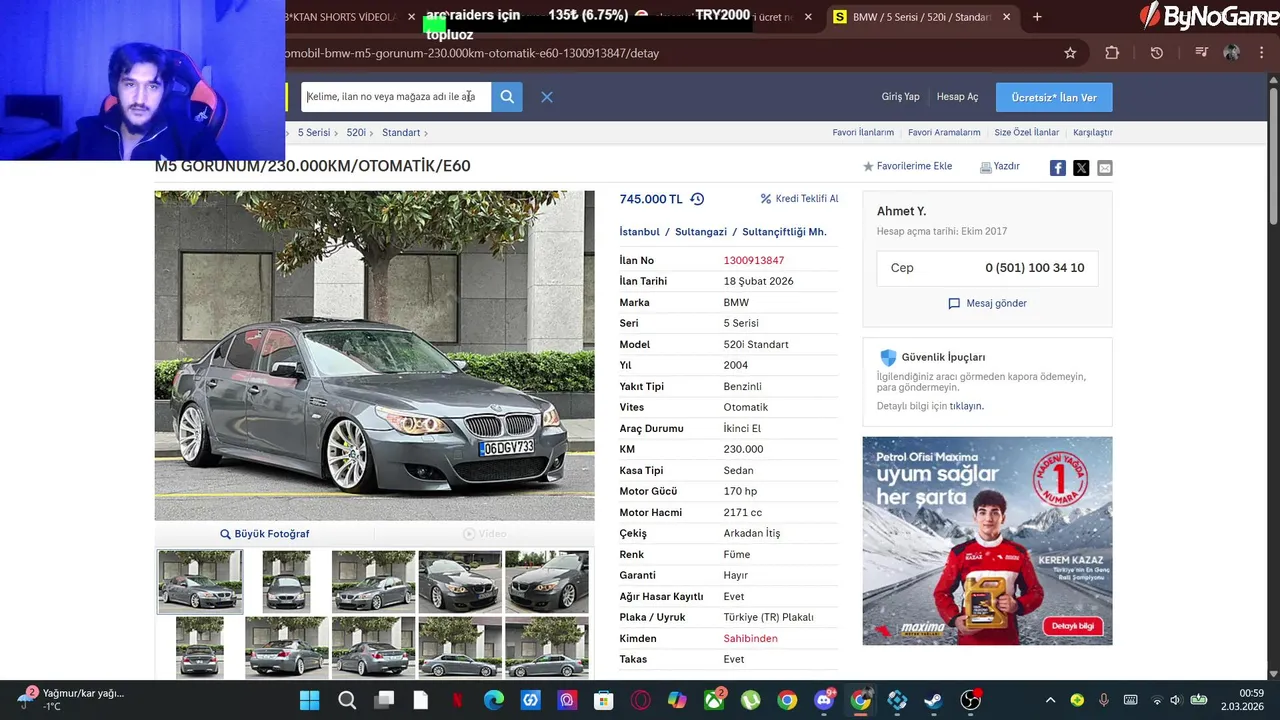Click the tıklayın link in Güvenlik İpuçları
1280x720 pixels.
(966, 406)
